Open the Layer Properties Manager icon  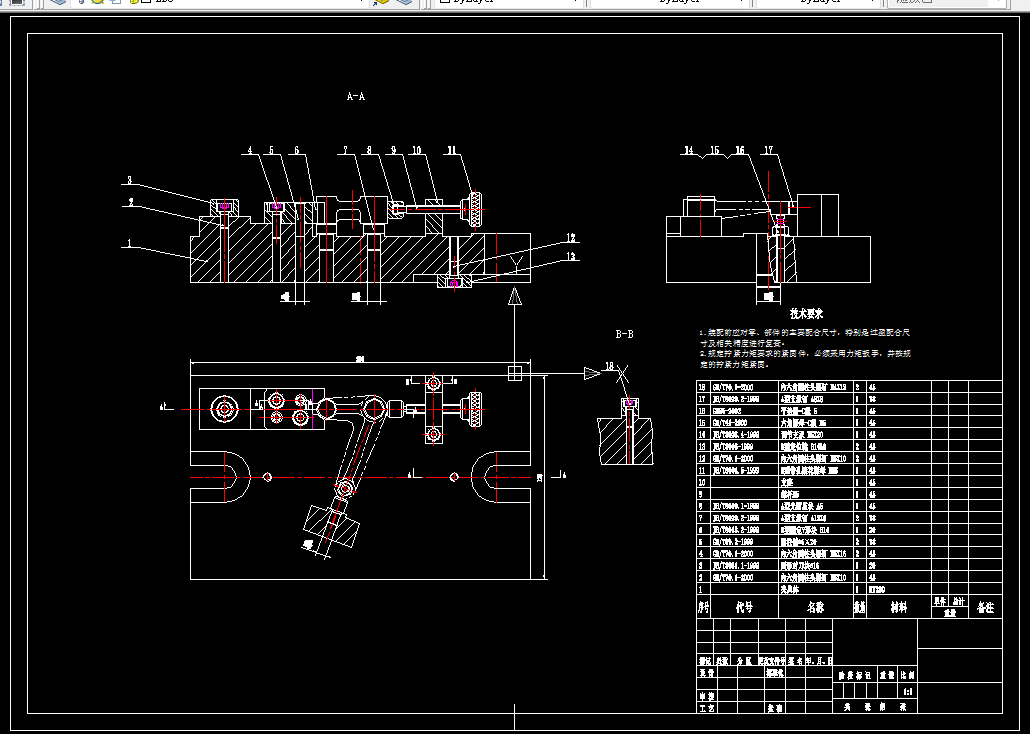58,2
